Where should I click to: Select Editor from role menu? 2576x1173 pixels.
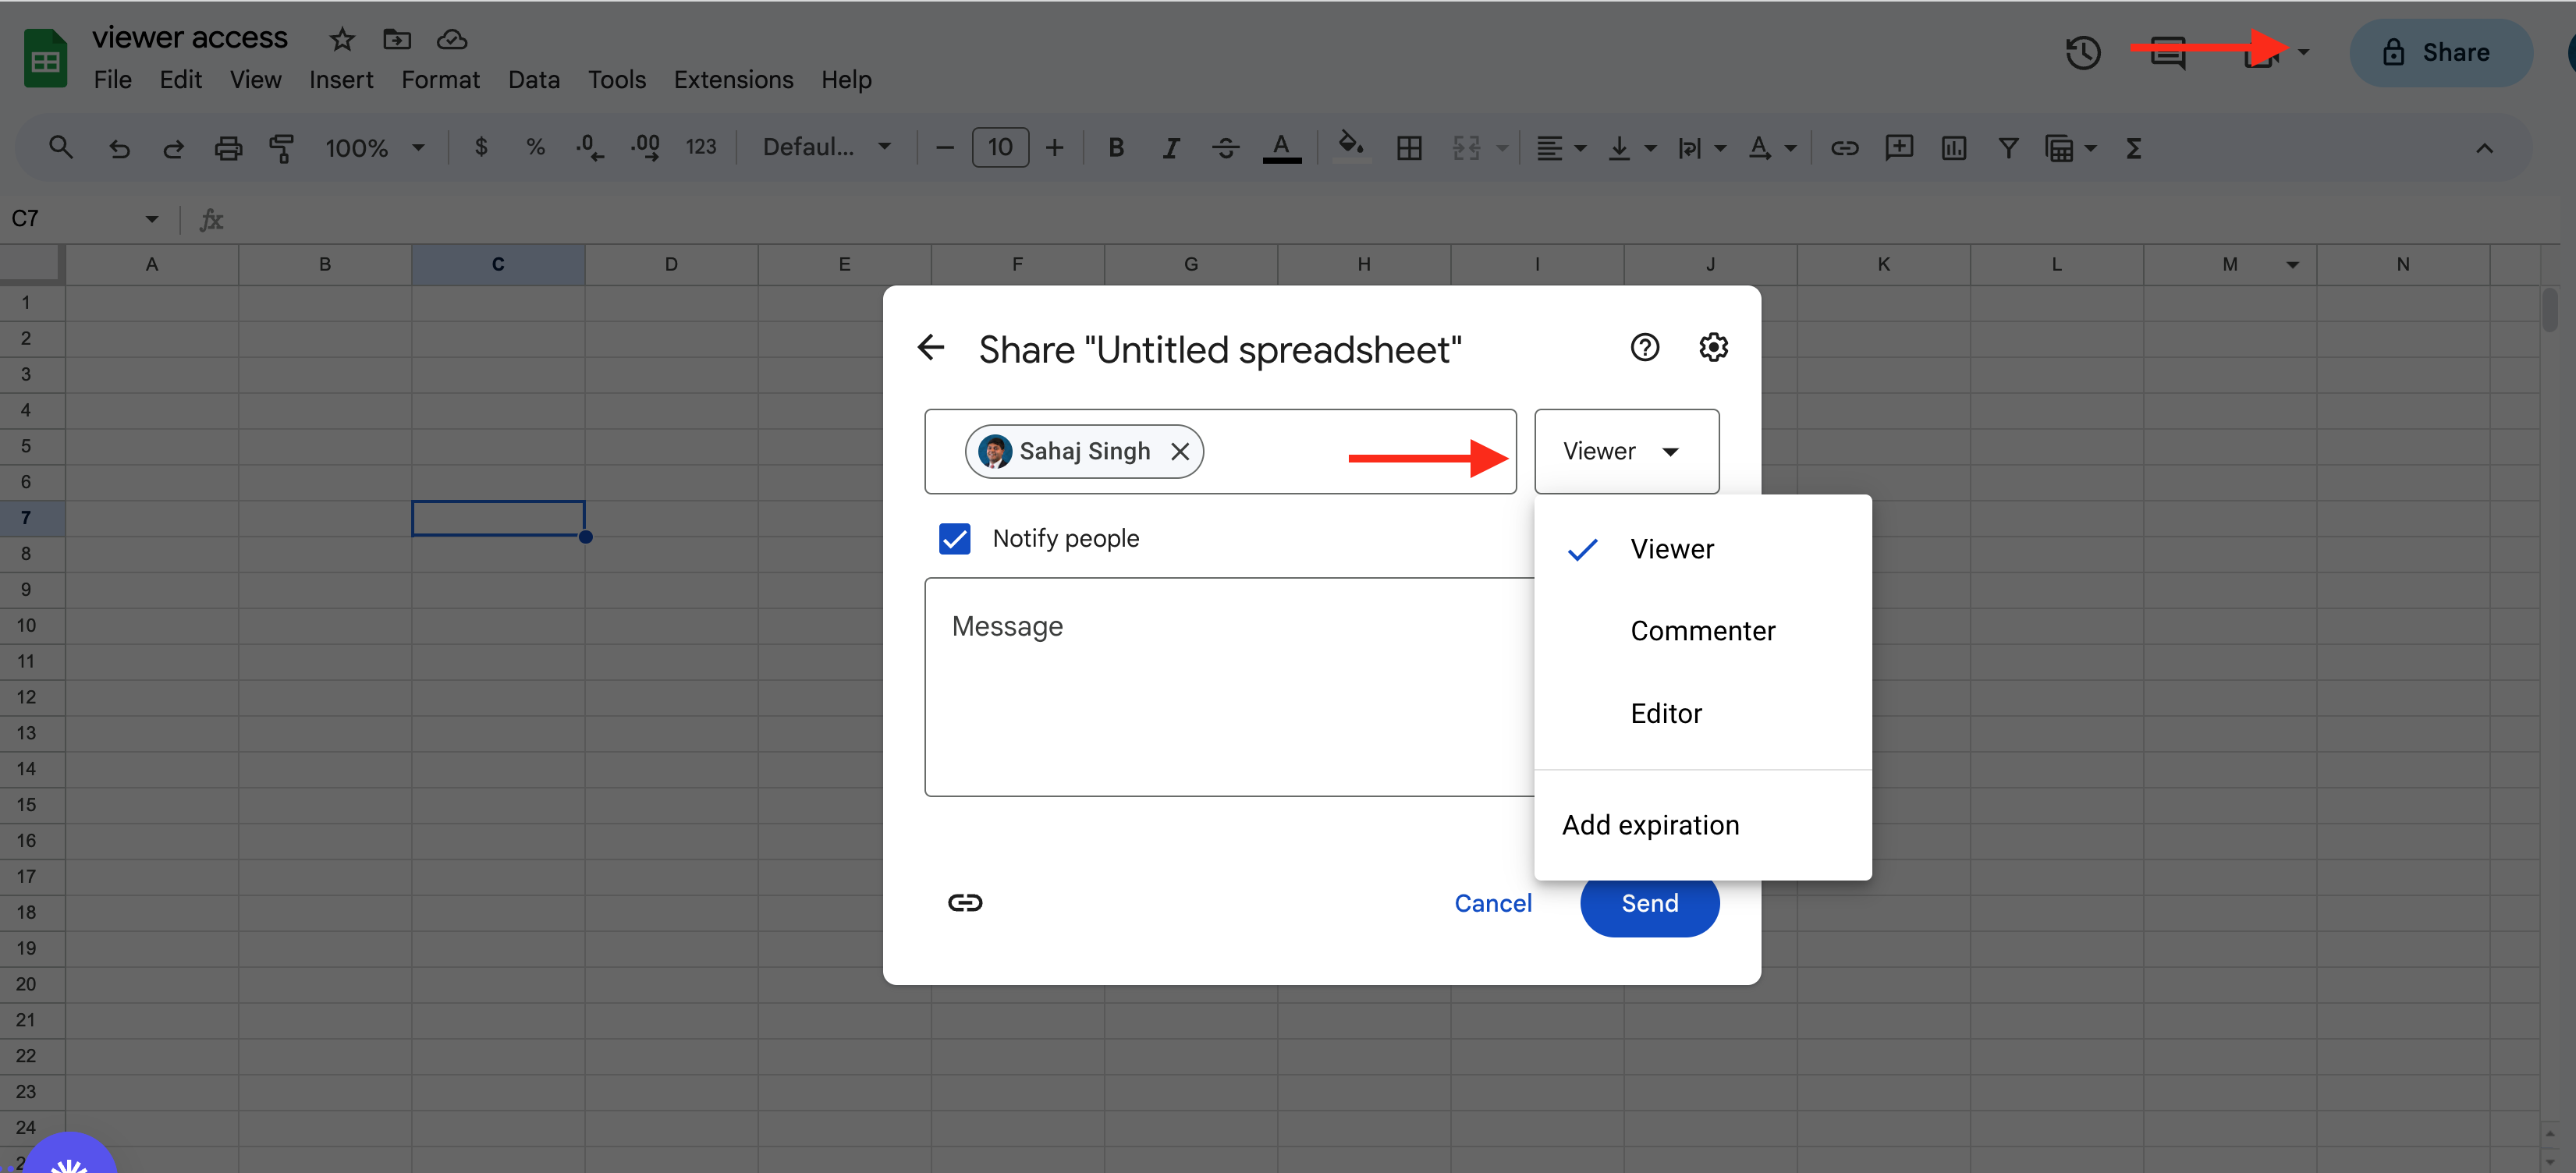pos(1702,714)
